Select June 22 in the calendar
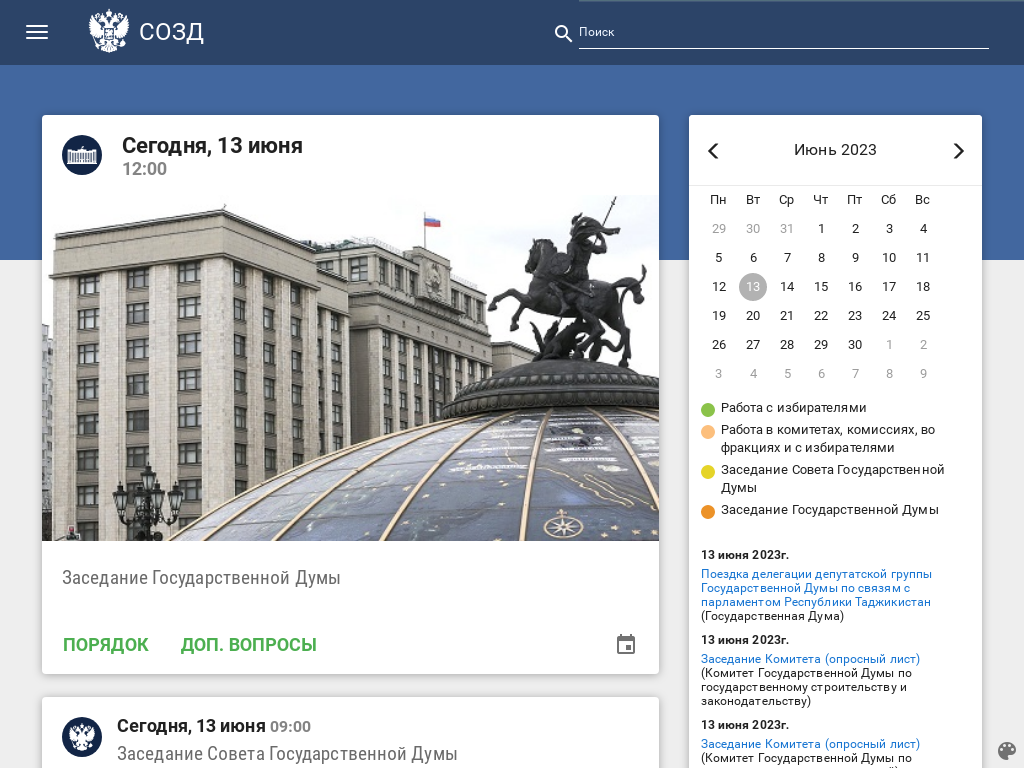The height and width of the screenshot is (768, 1024). click(x=821, y=315)
